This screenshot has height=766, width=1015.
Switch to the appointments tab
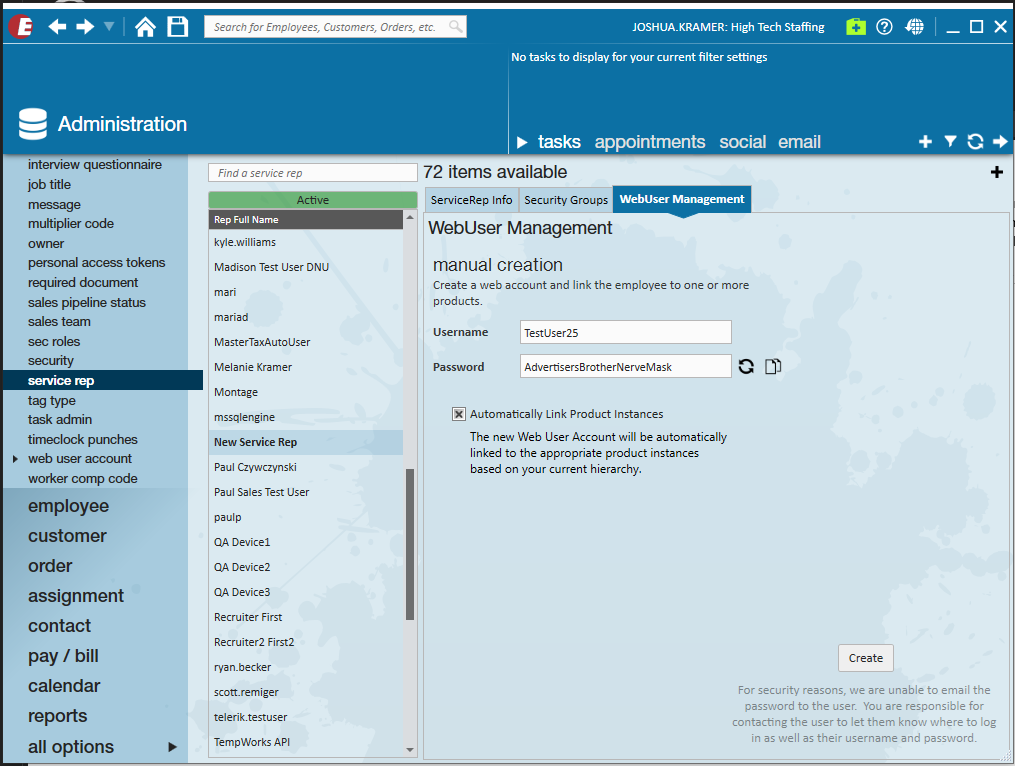tap(650, 142)
